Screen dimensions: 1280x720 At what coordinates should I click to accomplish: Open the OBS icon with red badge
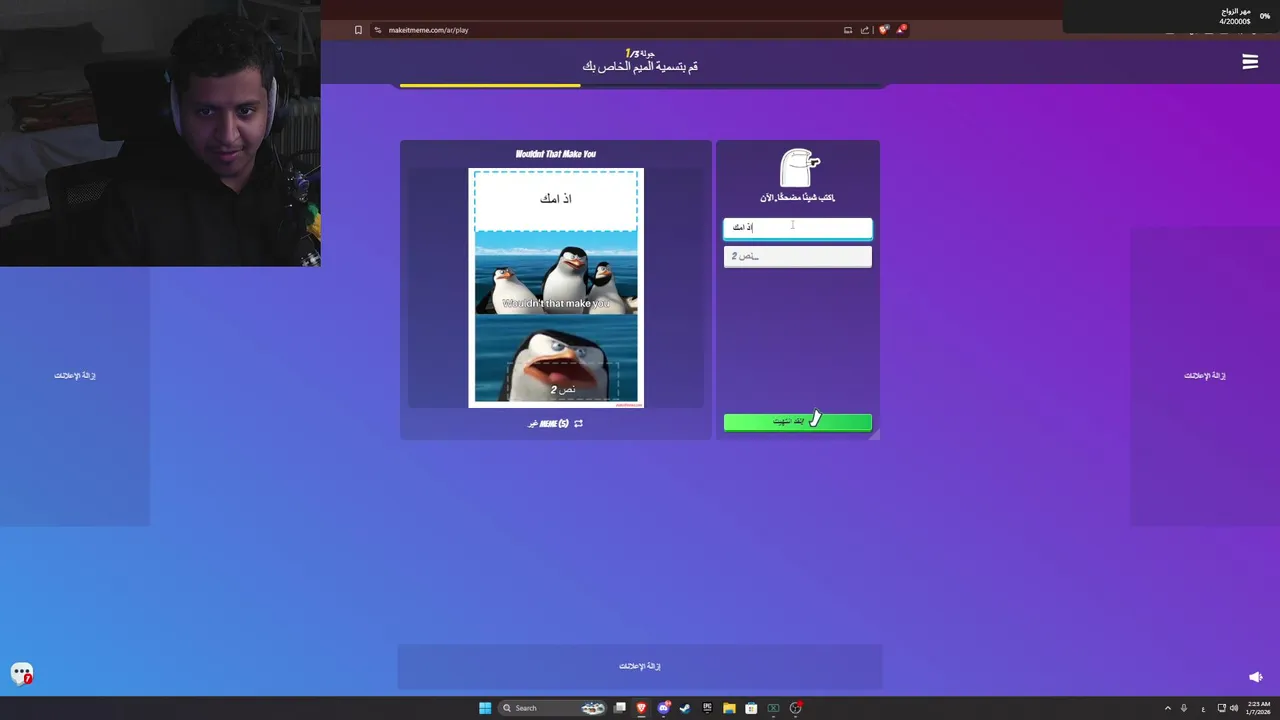(796, 708)
